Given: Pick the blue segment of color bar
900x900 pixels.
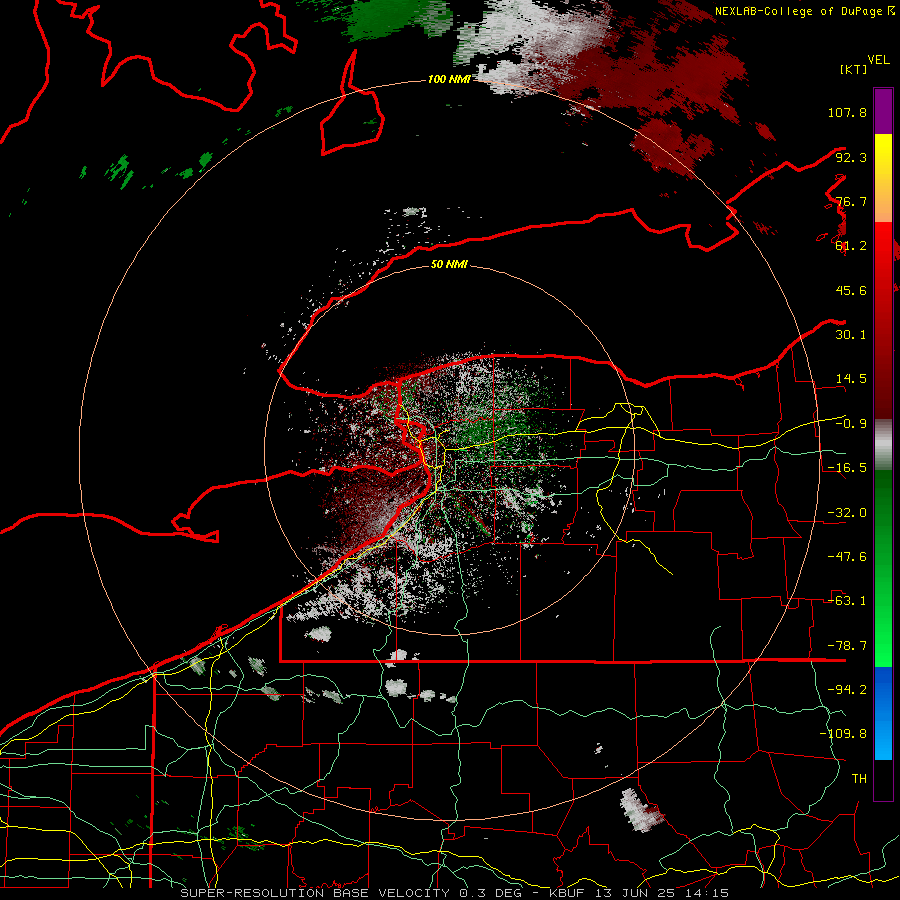Looking at the screenshot, I should click(883, 713).
